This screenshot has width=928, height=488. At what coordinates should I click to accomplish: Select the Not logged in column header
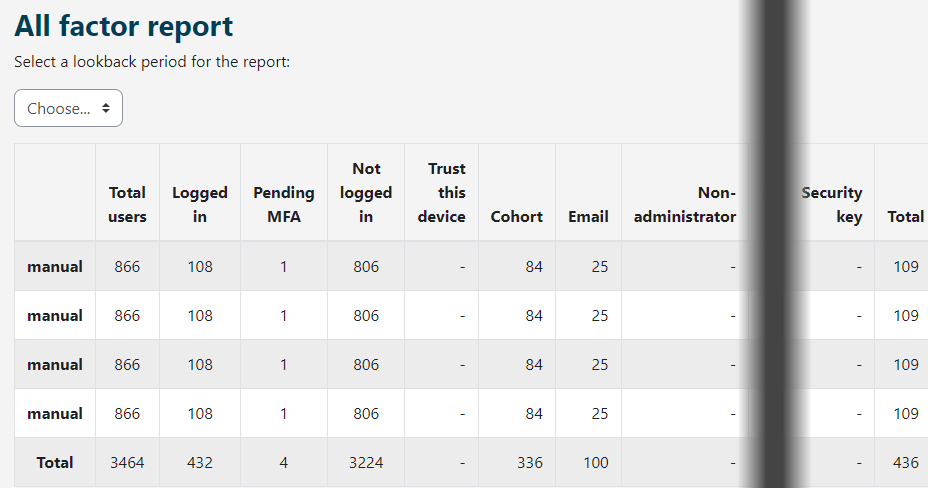point(366,192)
